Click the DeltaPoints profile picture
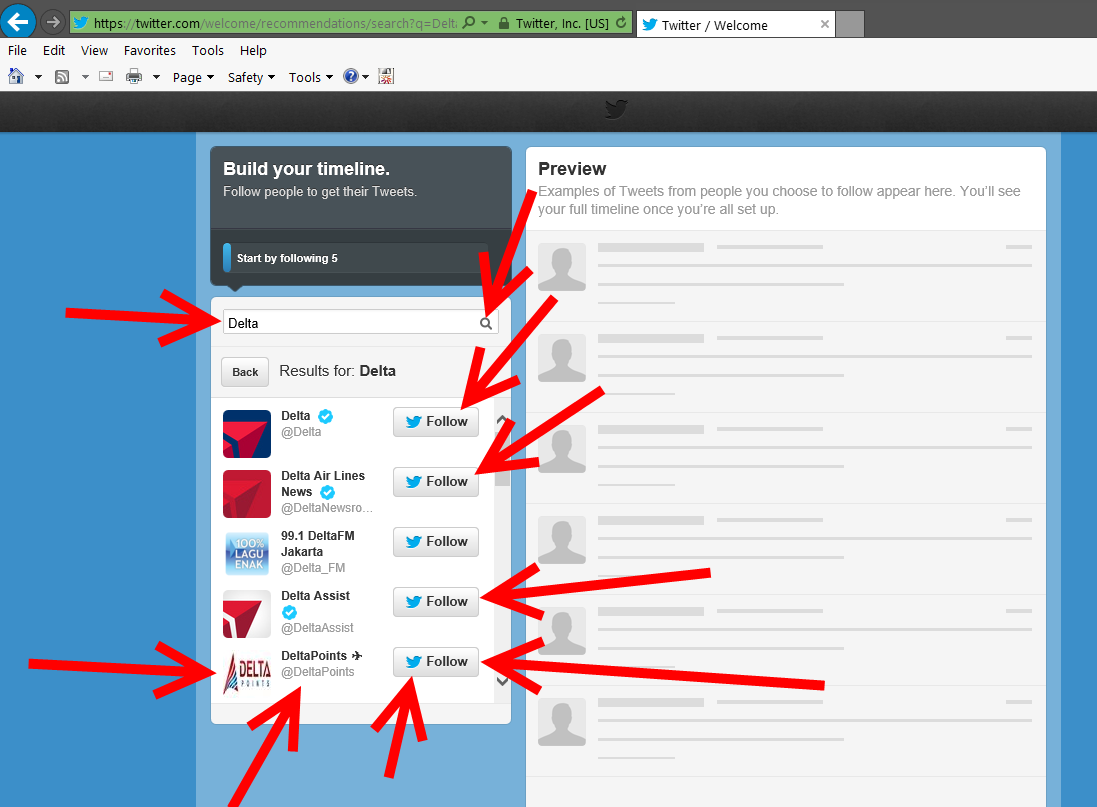1097x807 pixels. [246, 673]
